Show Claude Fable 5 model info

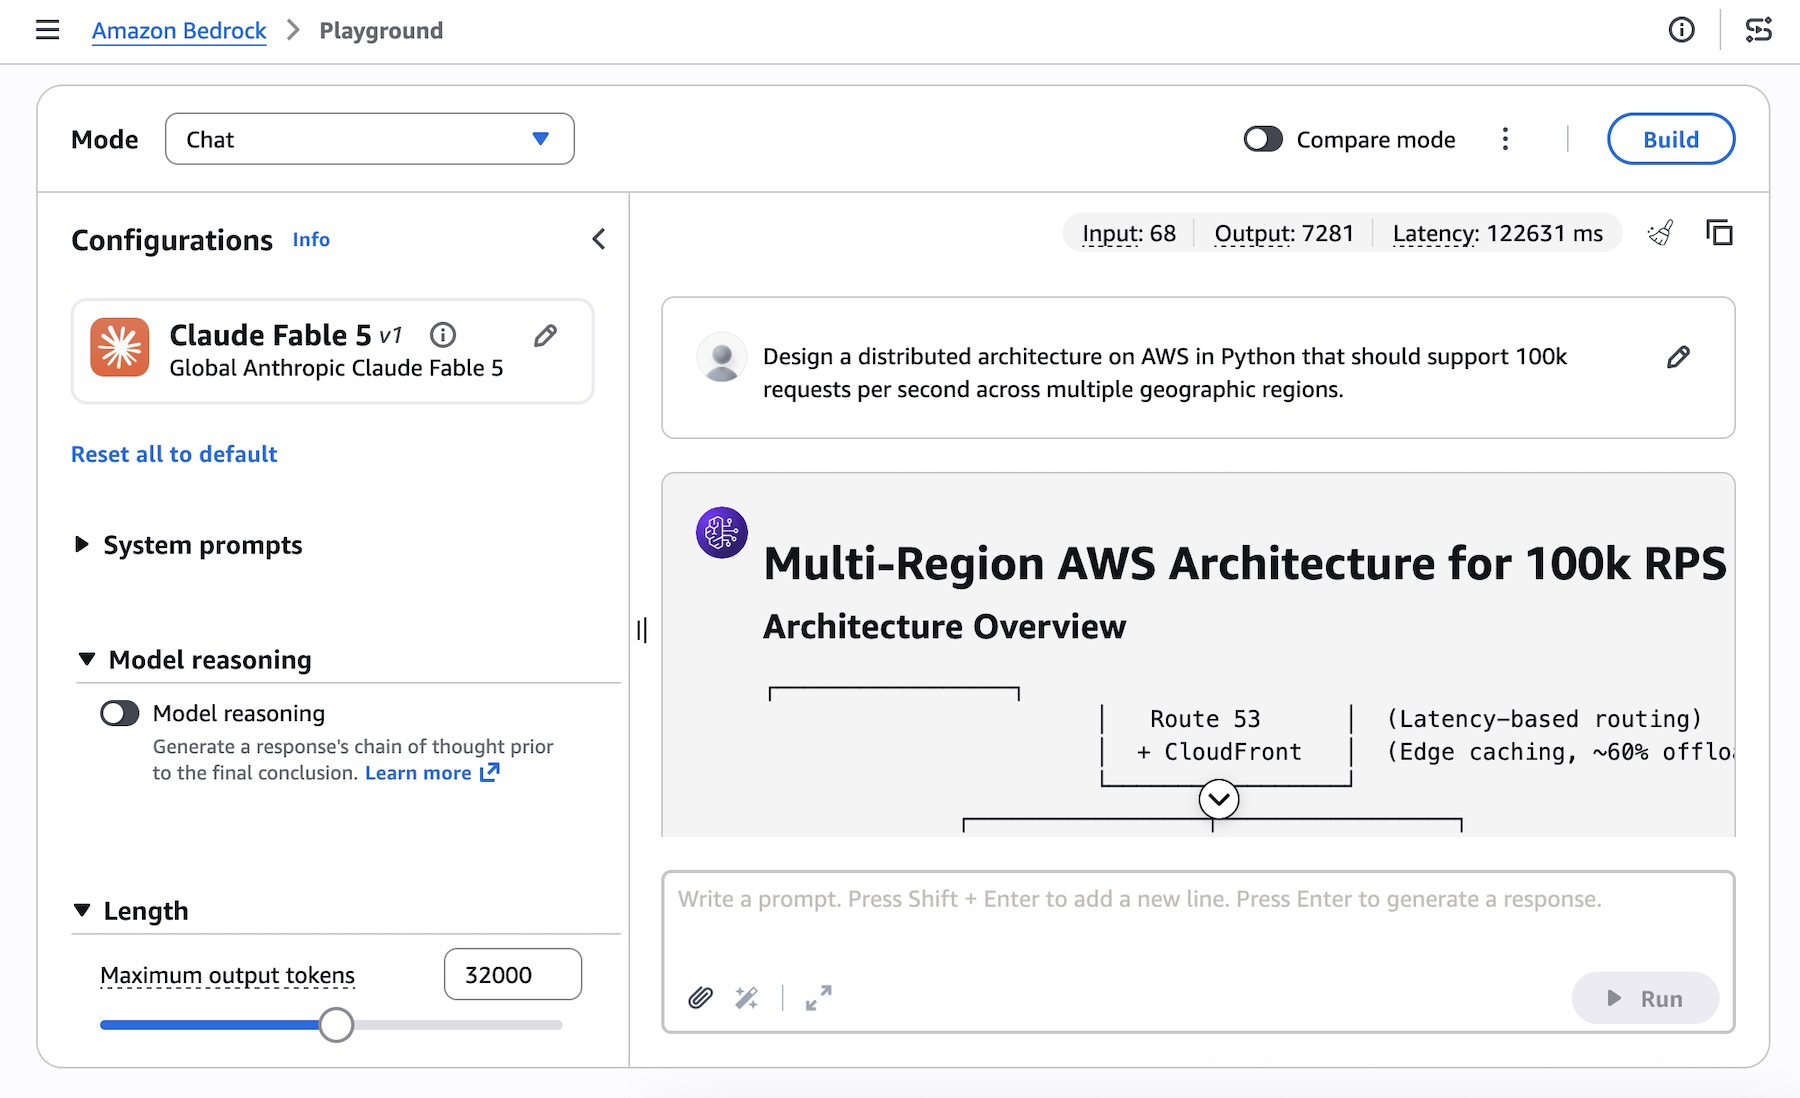443,334
